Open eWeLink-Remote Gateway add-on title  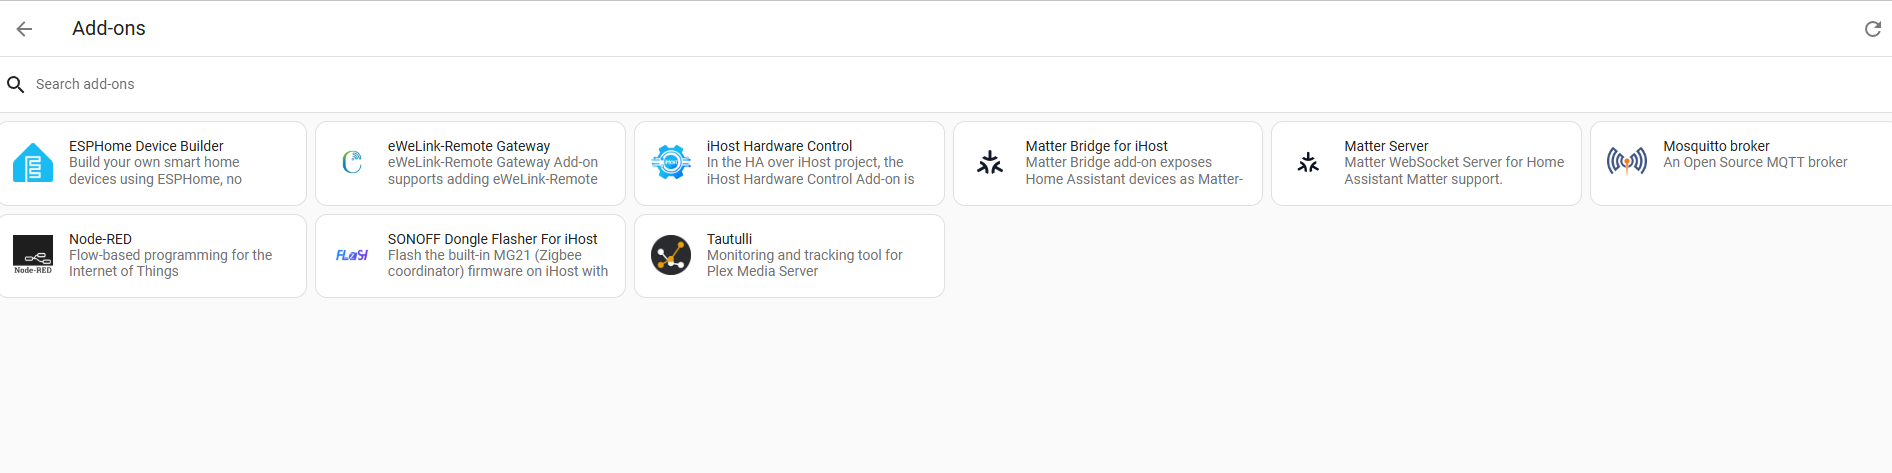pyautogui.click(x=469, y=146)
